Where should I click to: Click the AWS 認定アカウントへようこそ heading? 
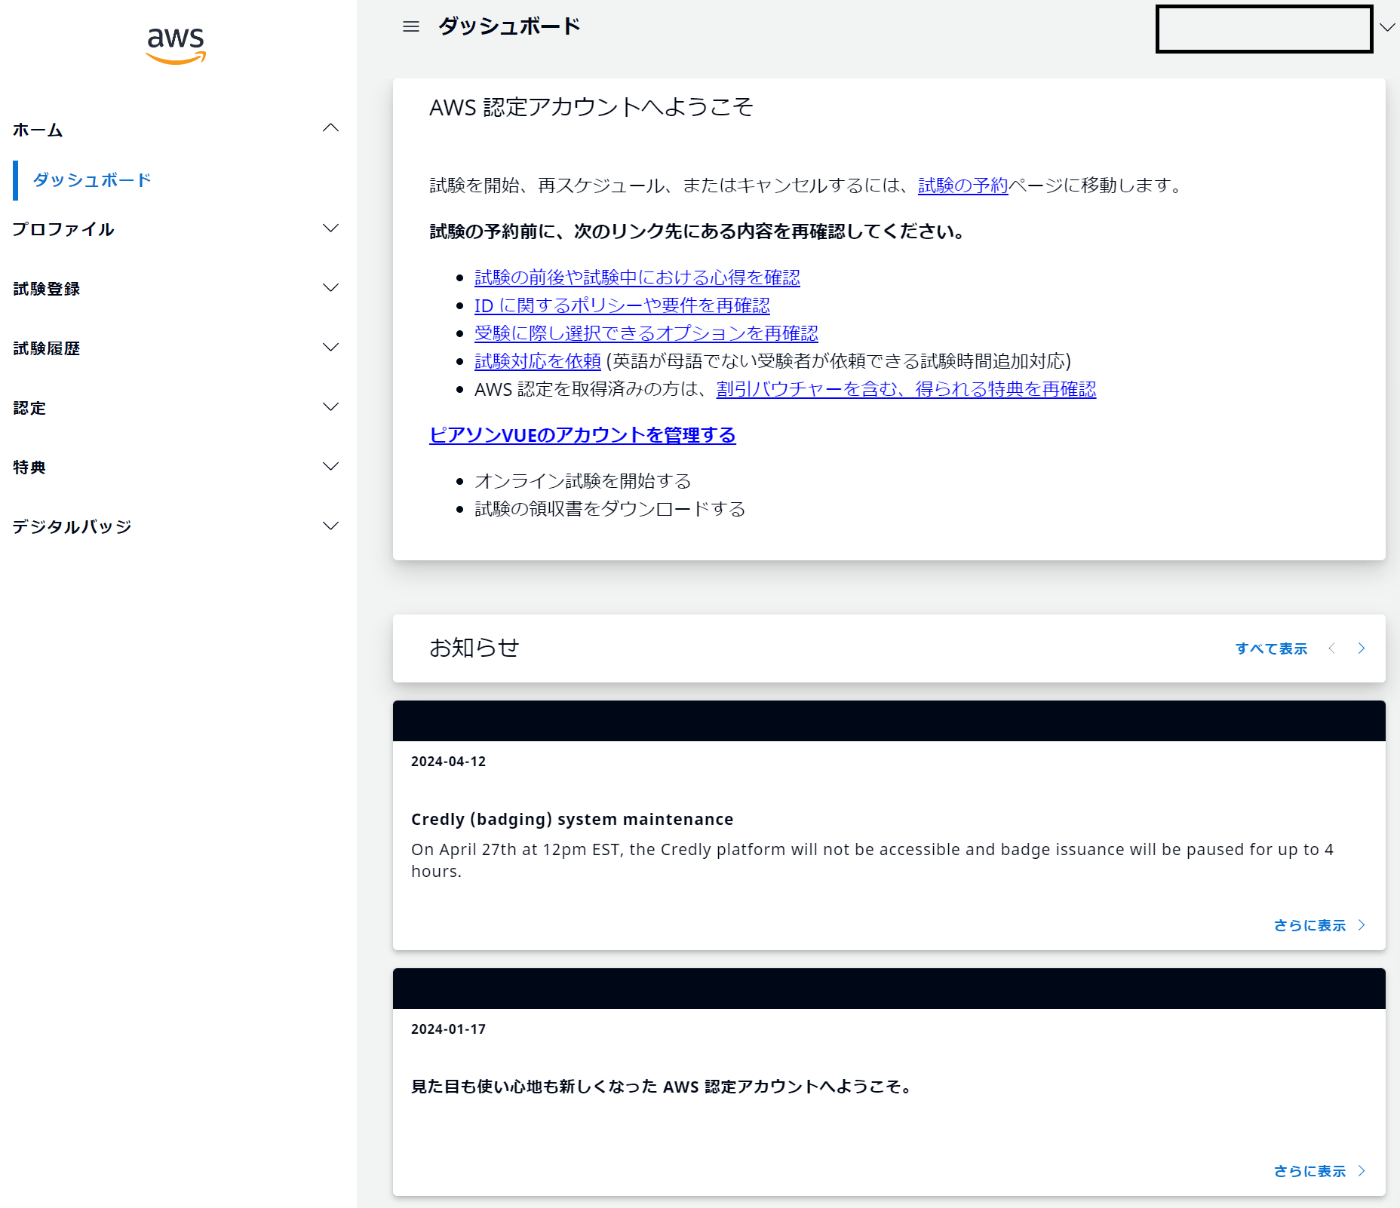[591, 107]
